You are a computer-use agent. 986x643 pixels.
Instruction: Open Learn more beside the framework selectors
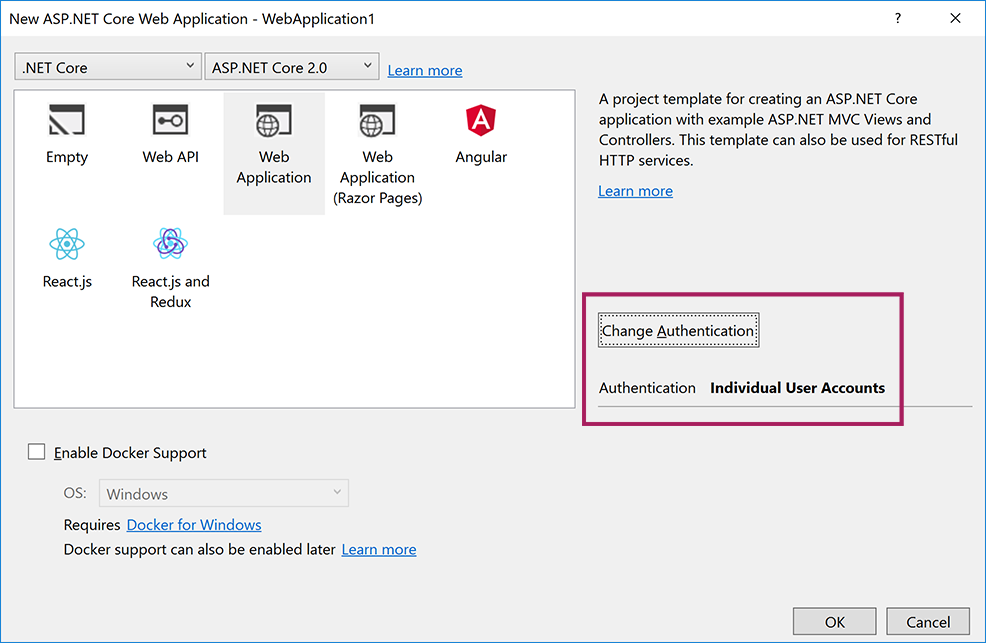(424, 70)
